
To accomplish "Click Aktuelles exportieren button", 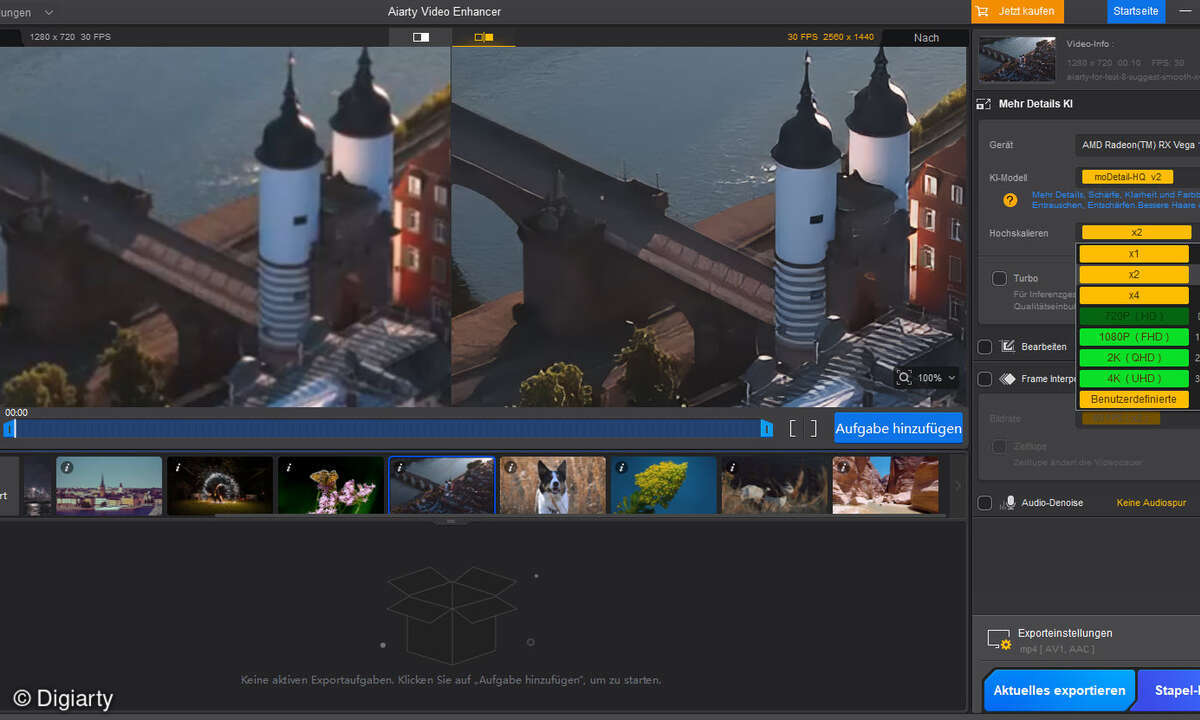I will [1059, 690].
